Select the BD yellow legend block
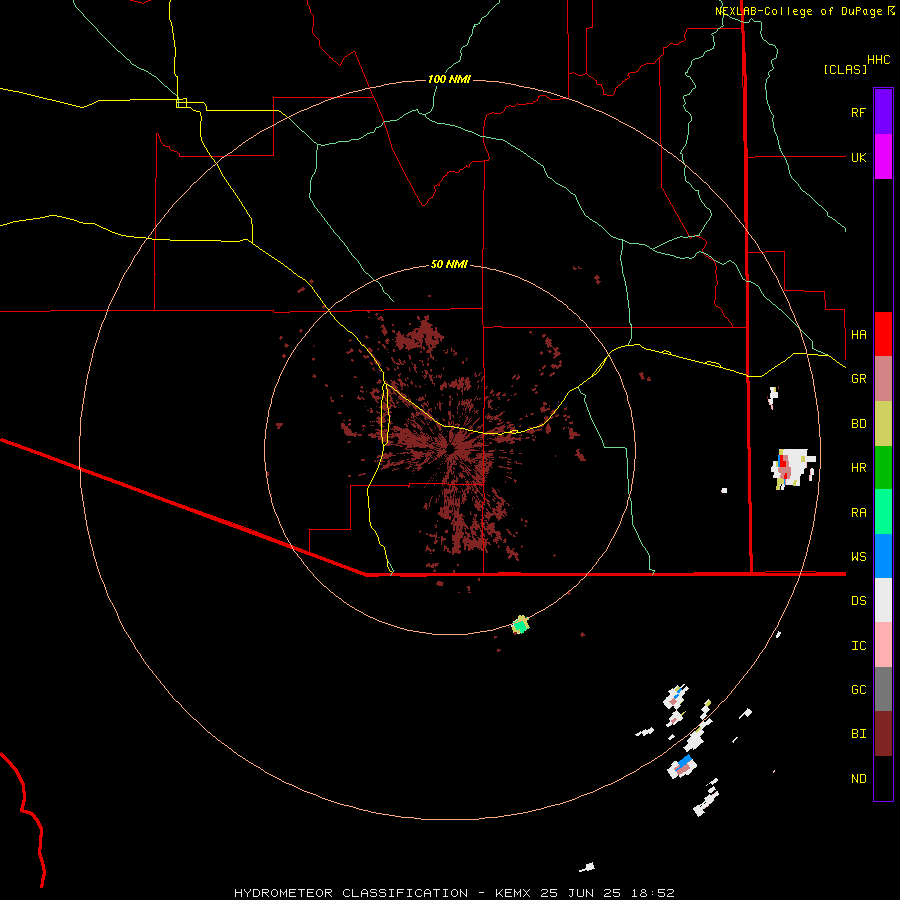Screen dimensions: 900x900 pyautogui.click(x=883, y=424)
